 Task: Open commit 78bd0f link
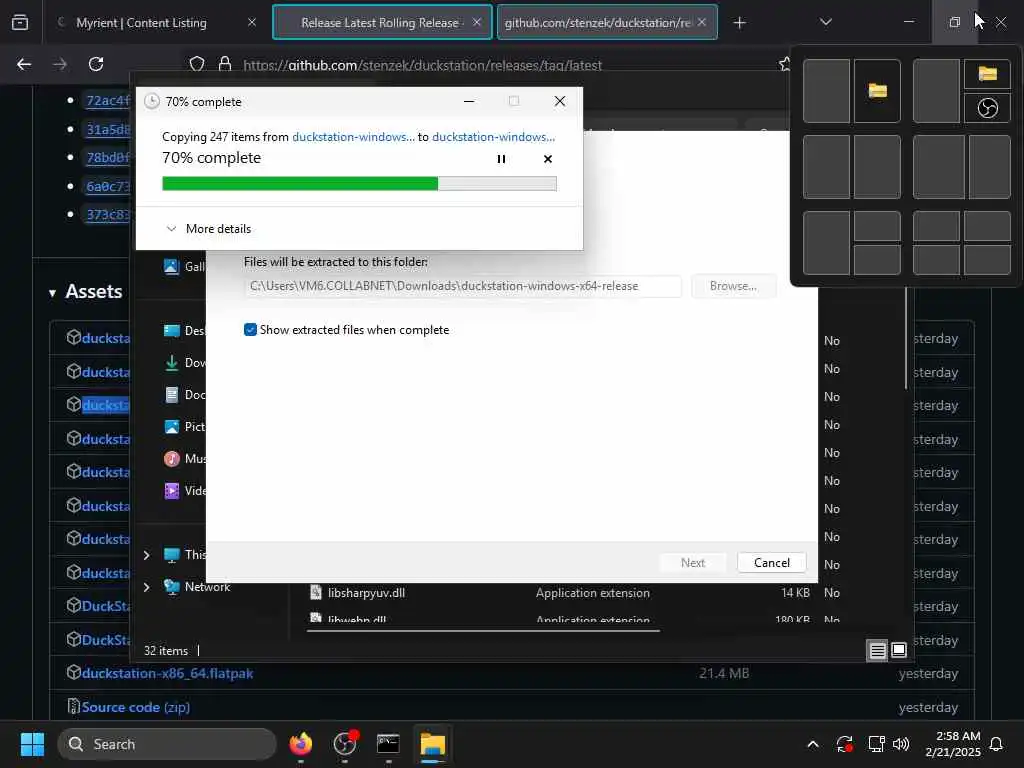click(108, 157)
